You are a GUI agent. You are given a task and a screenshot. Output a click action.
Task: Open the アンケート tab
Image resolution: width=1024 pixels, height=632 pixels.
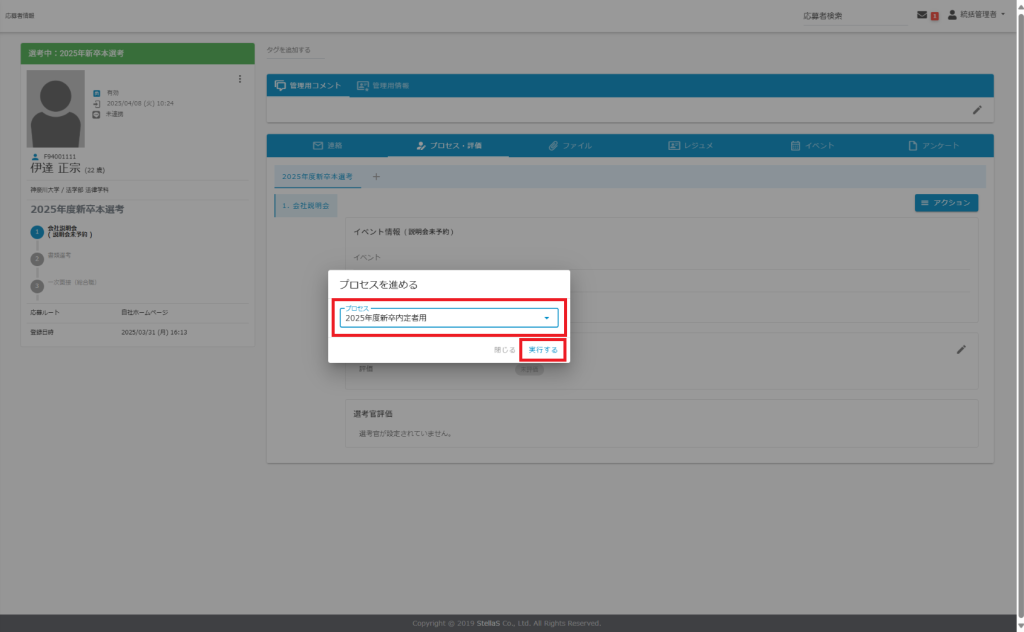(933, 146)
